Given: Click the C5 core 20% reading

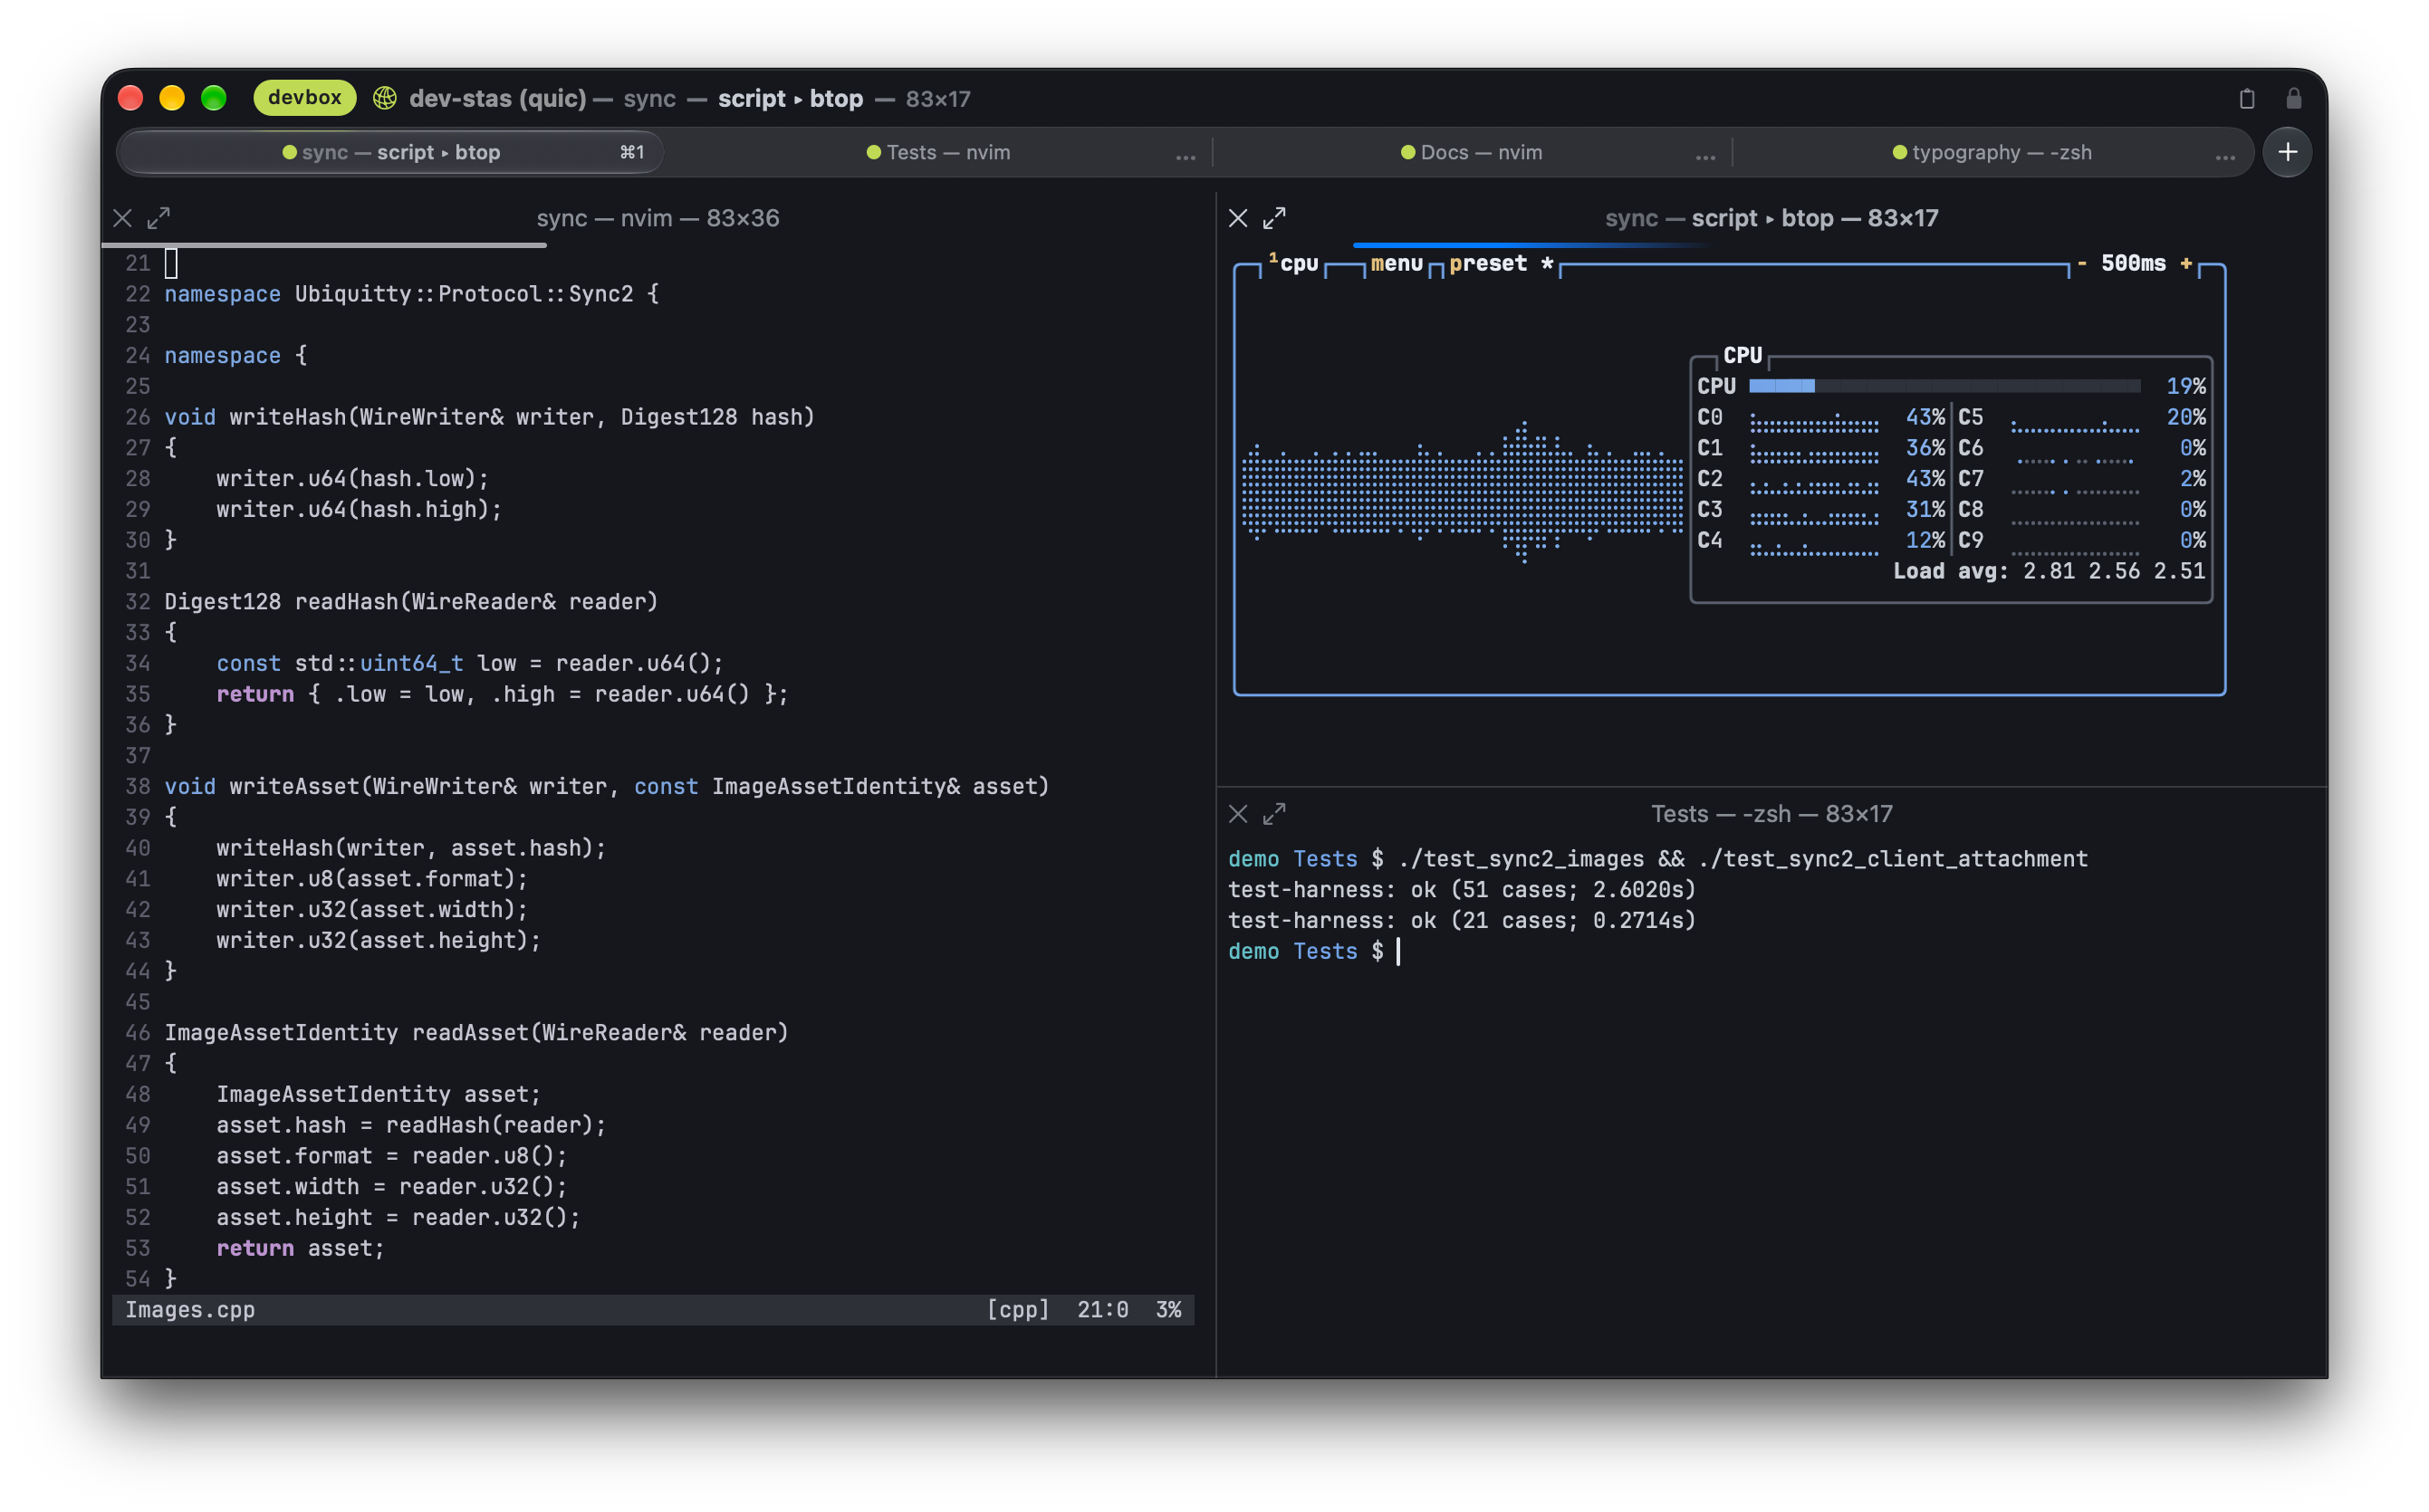Looking at the screenshot, I should coord(2185,417).
